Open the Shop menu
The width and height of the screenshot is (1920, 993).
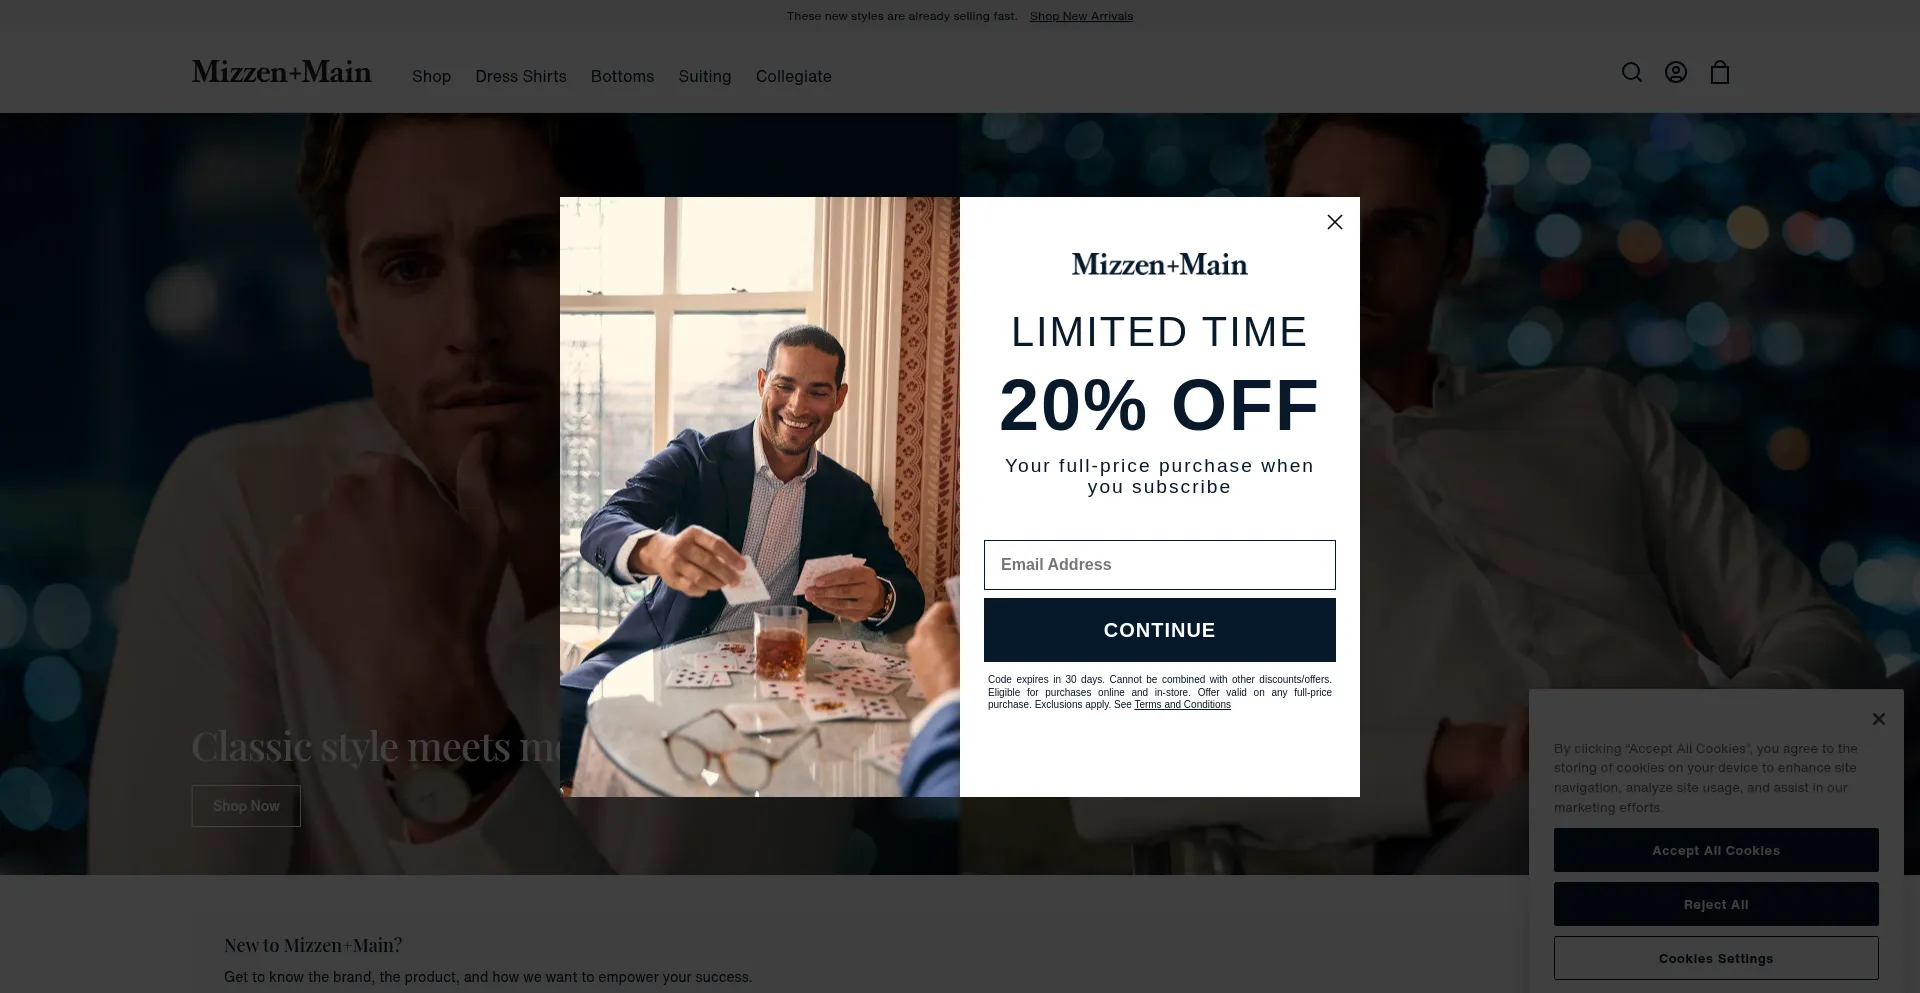431,76
